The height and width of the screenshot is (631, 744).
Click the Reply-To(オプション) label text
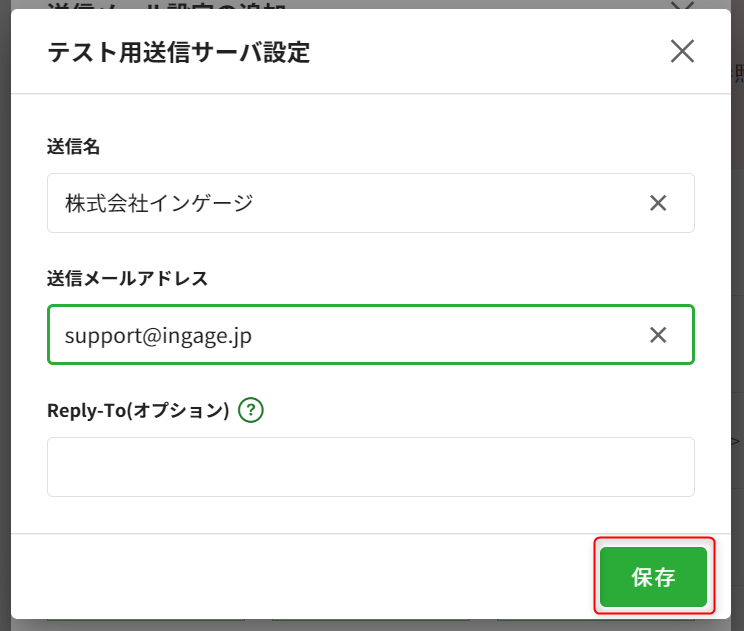[138, 410]
